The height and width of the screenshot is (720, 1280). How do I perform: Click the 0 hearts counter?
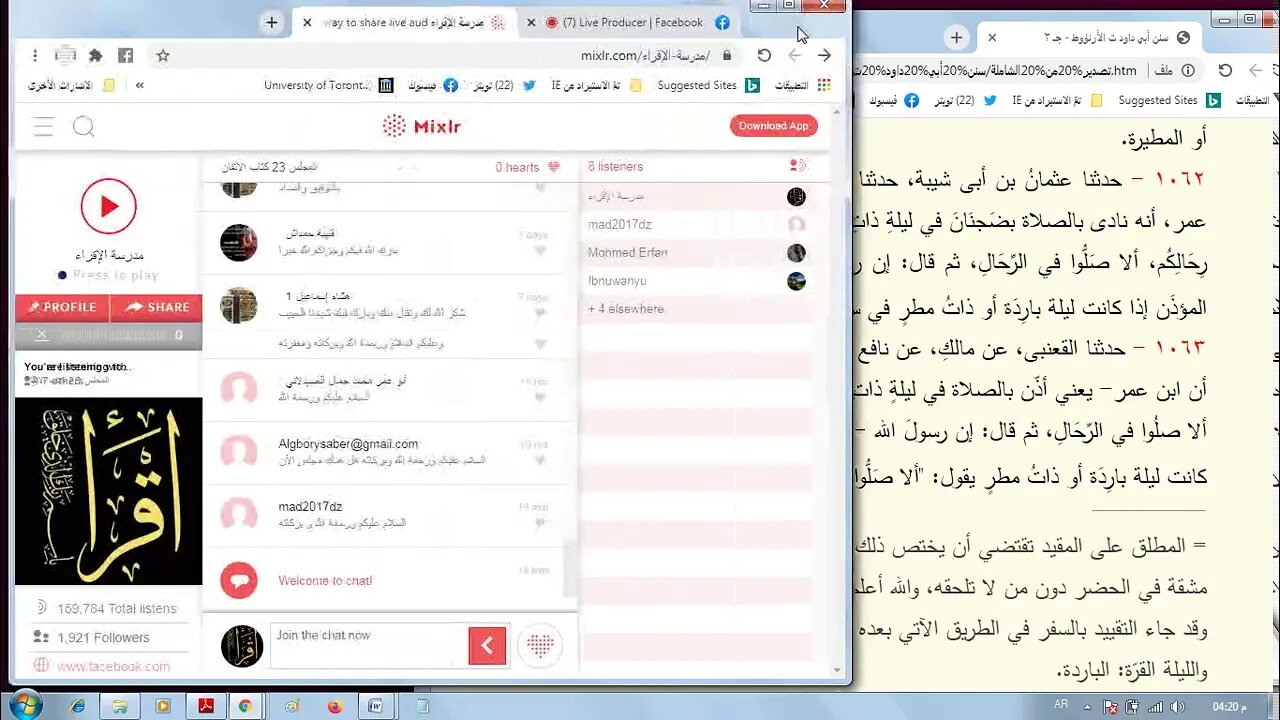(x=527, y=167)
